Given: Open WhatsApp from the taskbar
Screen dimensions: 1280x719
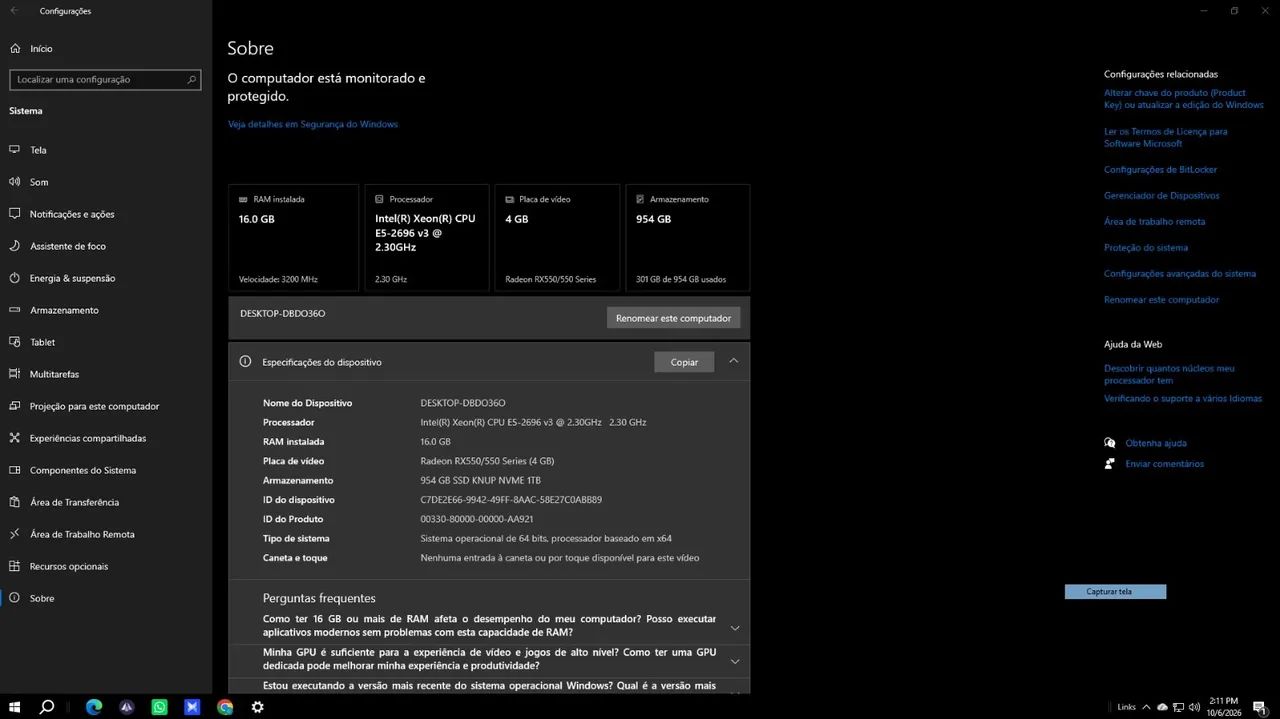Looking at the screenshot, I should click(159, 707).
